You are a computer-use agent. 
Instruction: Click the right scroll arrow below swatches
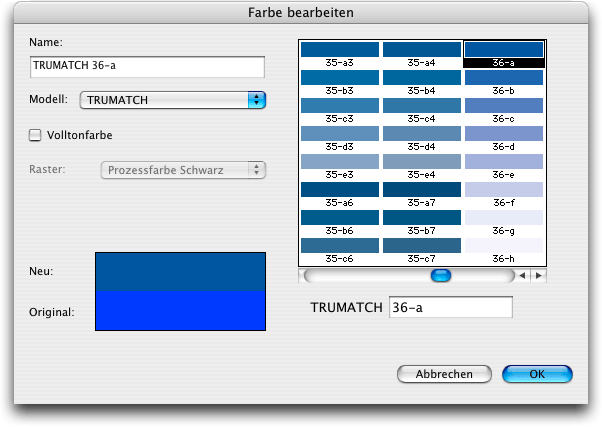tap(539, 275)
